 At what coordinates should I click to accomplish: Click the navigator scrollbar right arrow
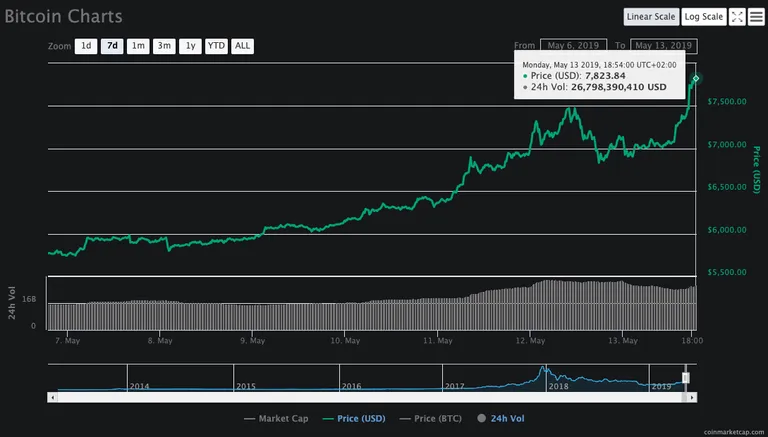[x=692, y=397]
